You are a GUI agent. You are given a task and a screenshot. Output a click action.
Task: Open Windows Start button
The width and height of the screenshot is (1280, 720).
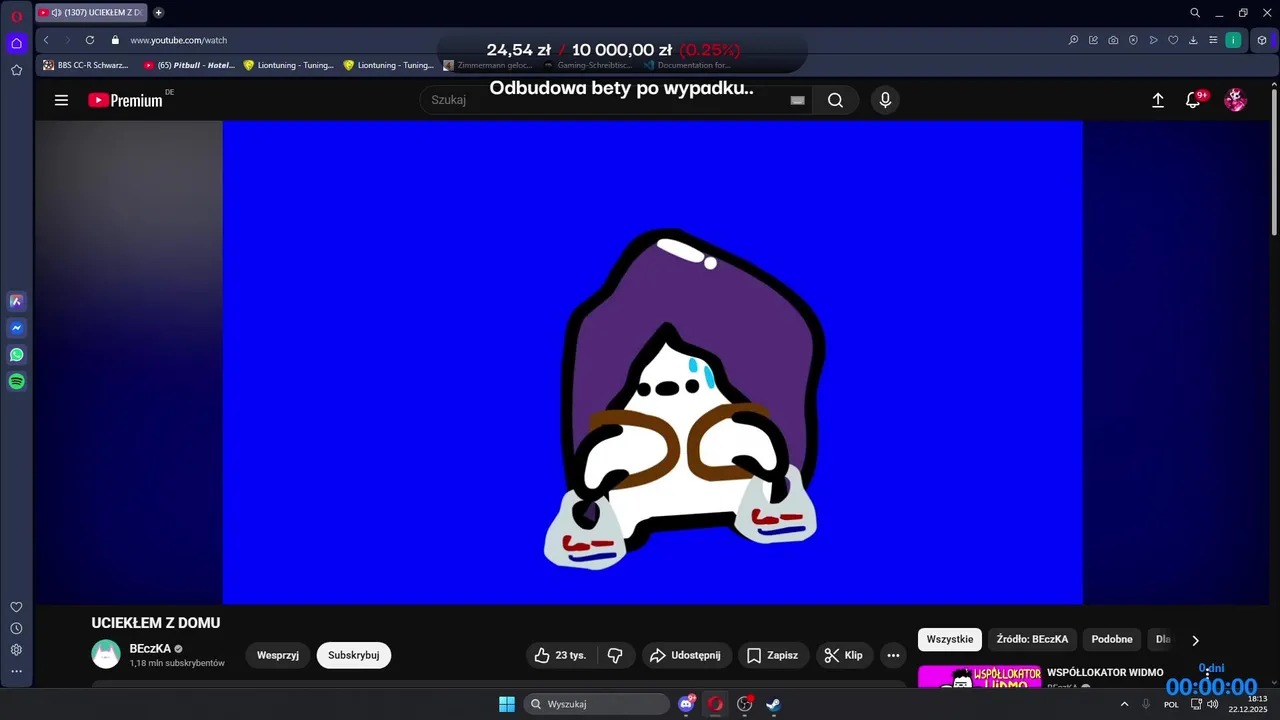507,704
